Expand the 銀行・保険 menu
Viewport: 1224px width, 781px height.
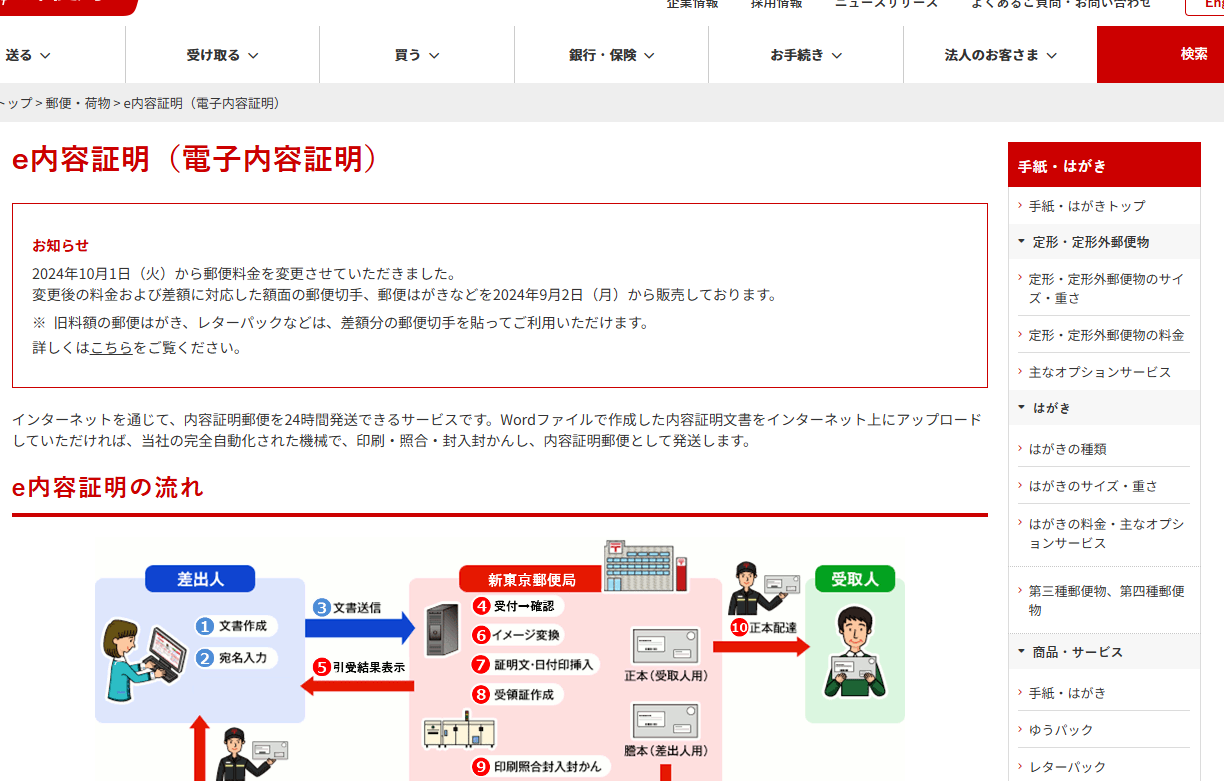(611, 55)
